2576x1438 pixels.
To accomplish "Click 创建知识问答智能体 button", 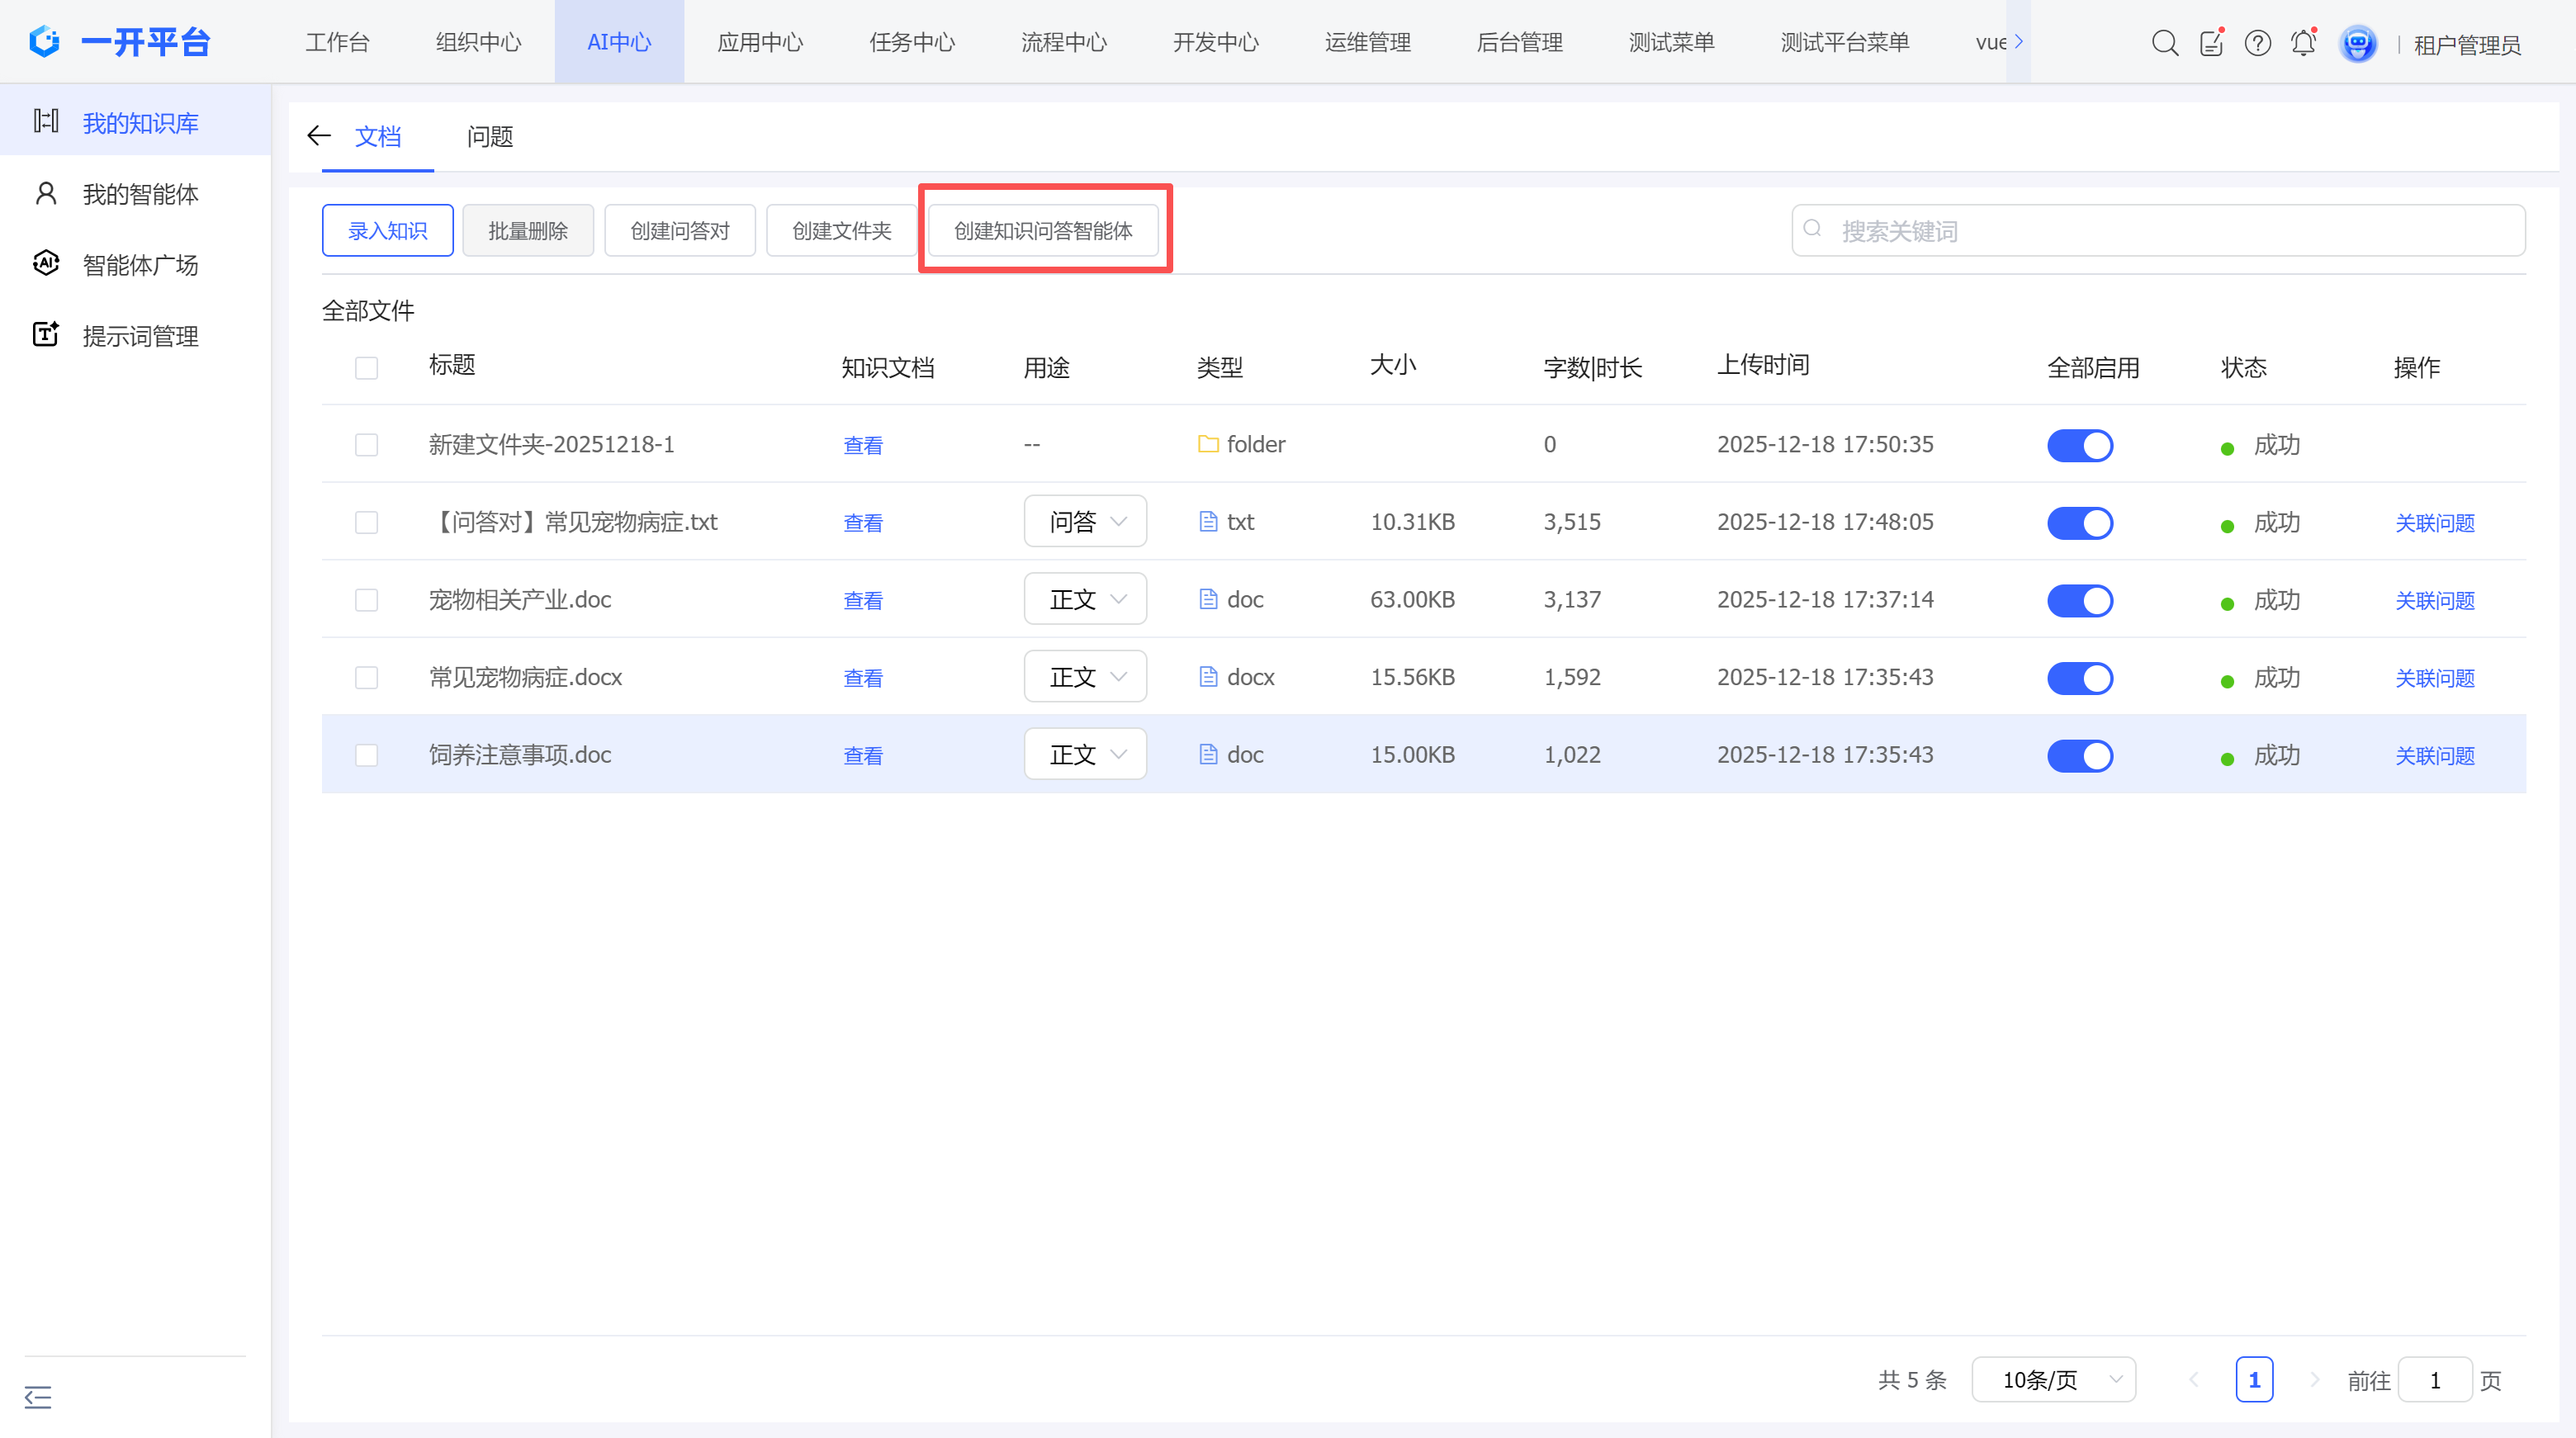I will [1043, 231].
